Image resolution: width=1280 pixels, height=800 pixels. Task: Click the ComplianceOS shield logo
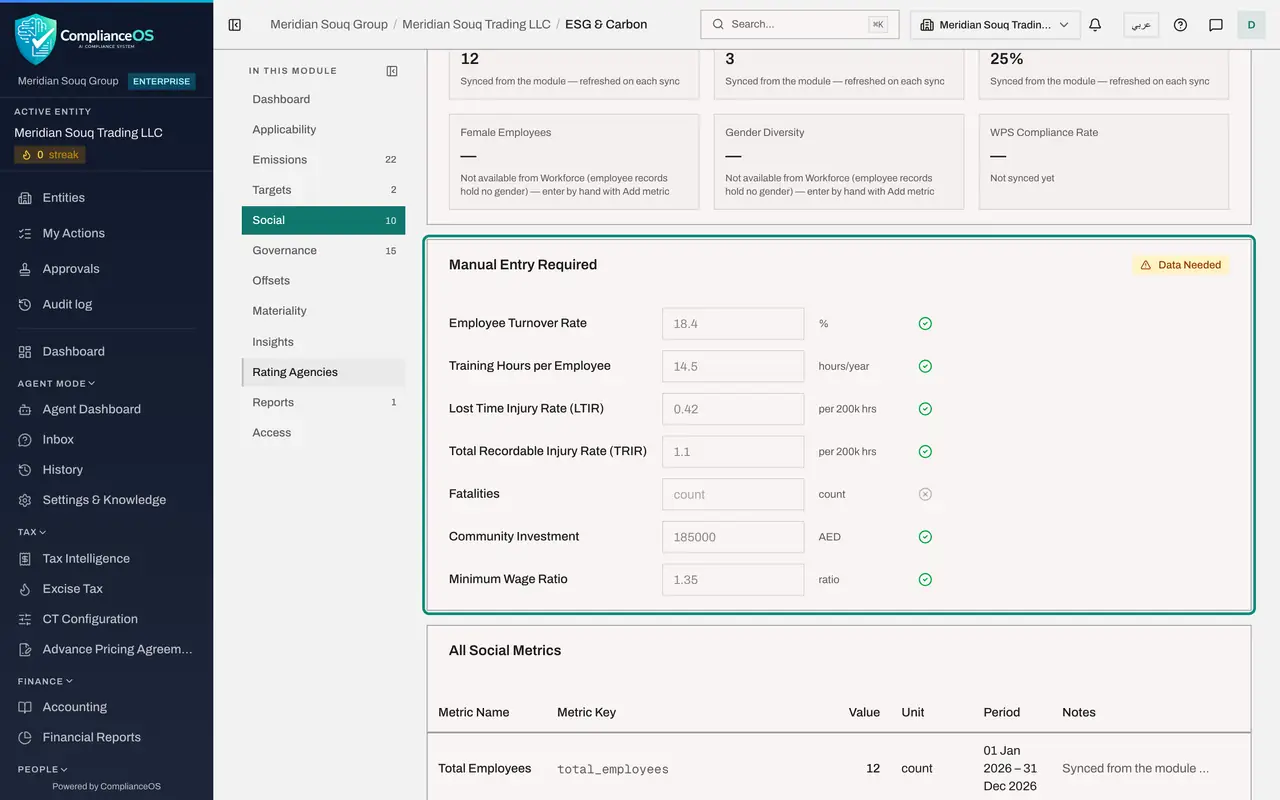[x=36, y=39]
